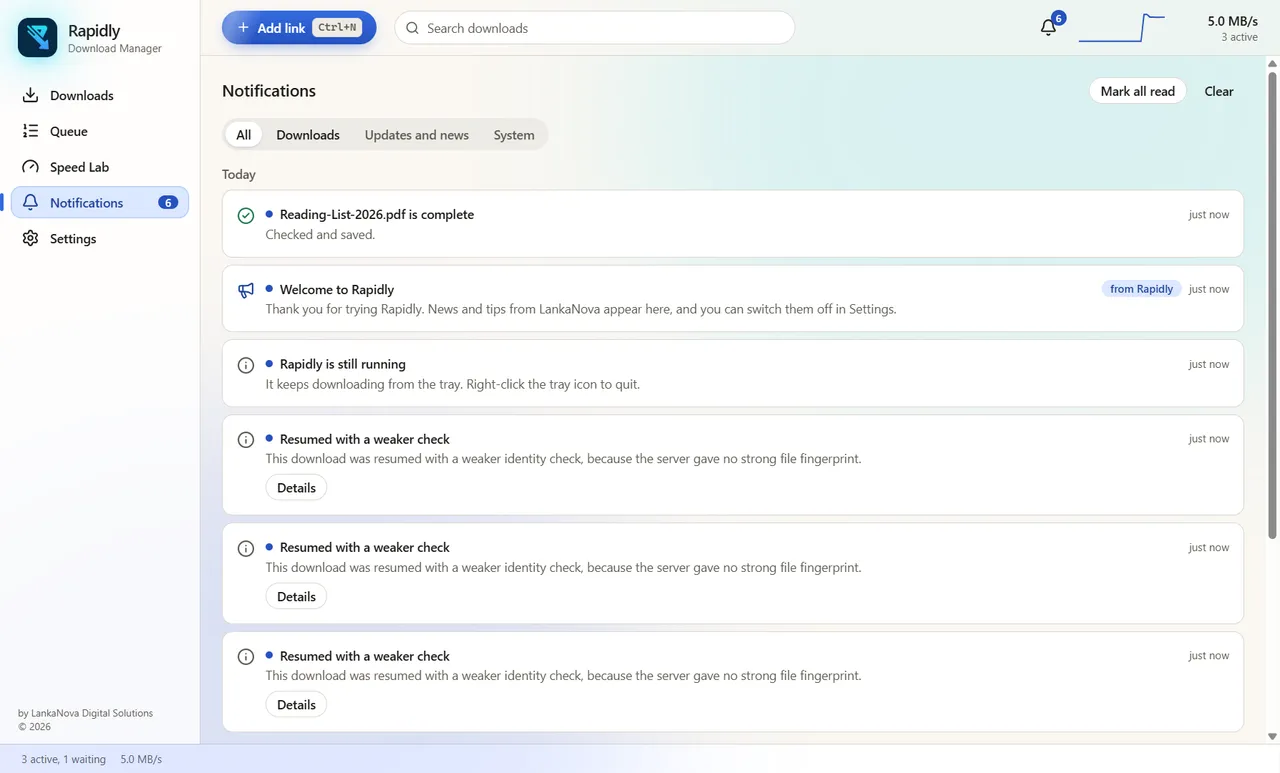Click the 5.0 MB/s speed readout at top
This screenshot has height=773, width=1280.
click(1232, 21)
